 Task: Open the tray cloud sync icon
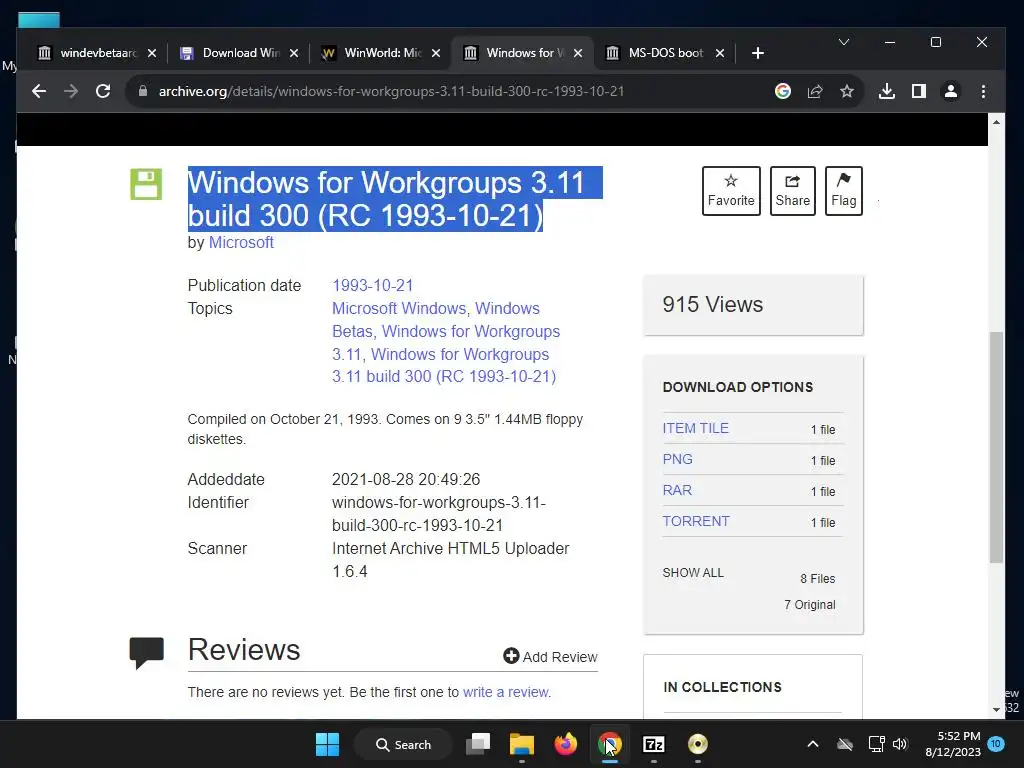(845, 744)
